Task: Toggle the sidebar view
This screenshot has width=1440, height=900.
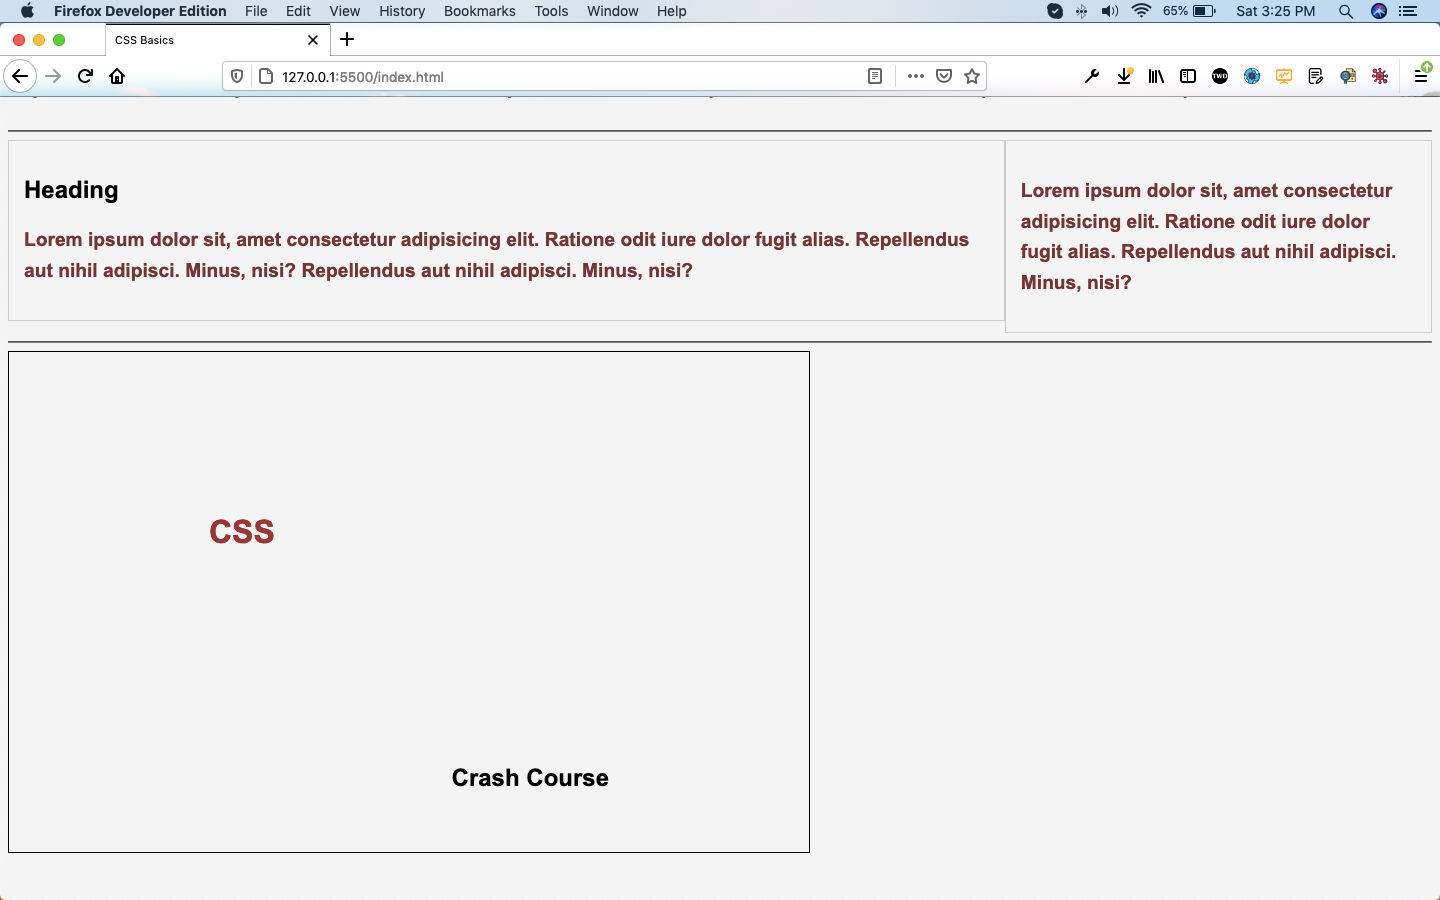Action: pos(1188,76)
